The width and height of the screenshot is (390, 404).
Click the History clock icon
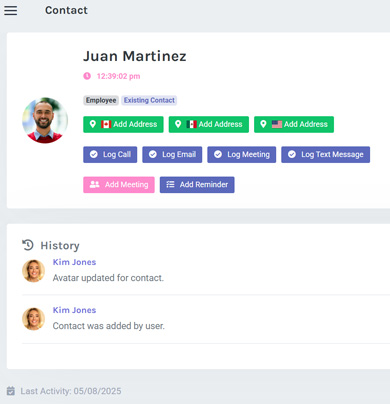(x=28, y=245)
